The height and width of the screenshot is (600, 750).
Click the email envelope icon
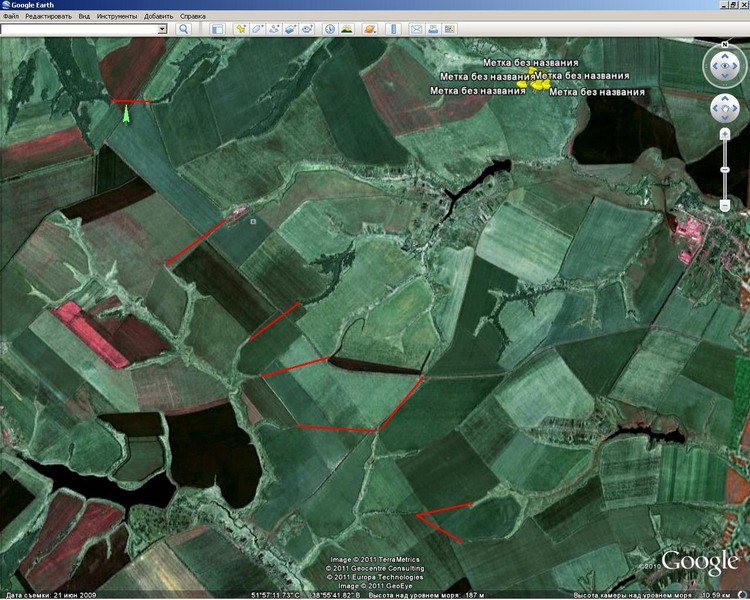(415, 30)
